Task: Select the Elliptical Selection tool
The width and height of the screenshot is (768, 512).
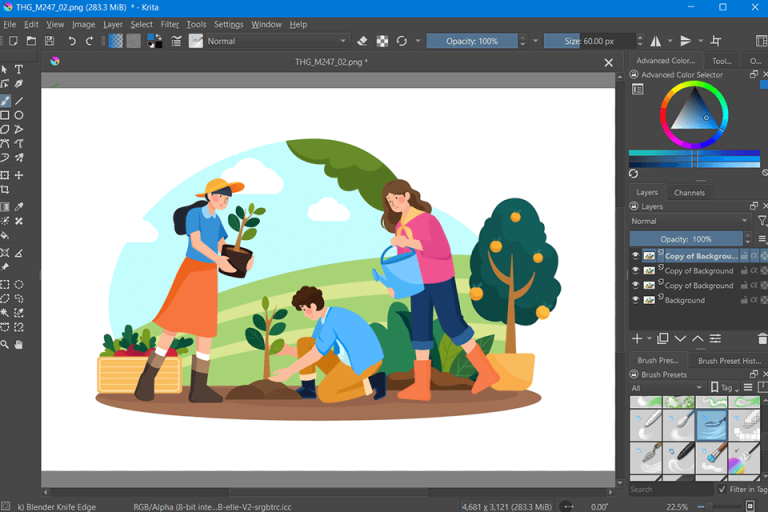Action: (x=19, y=284)
